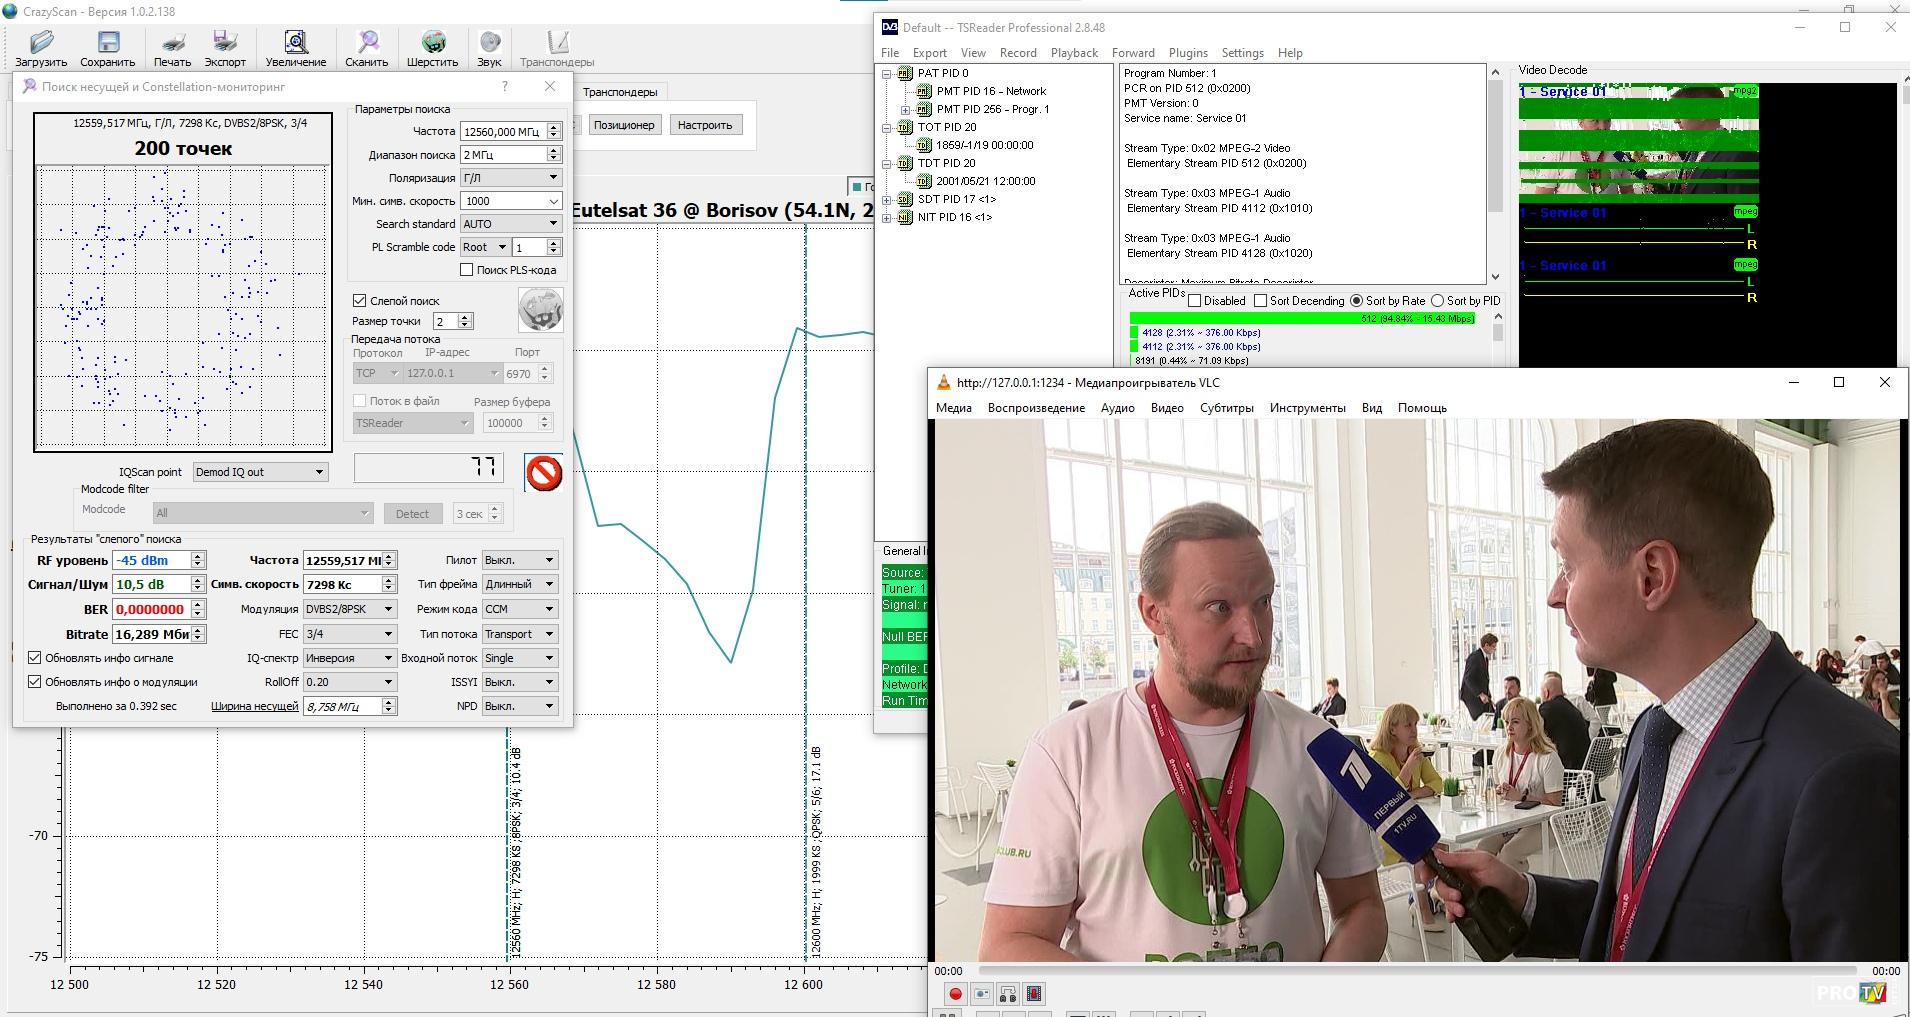The width and height of the screenshot is (1910, 1017).
Task: Click the VLC record button
Action: 955,993
